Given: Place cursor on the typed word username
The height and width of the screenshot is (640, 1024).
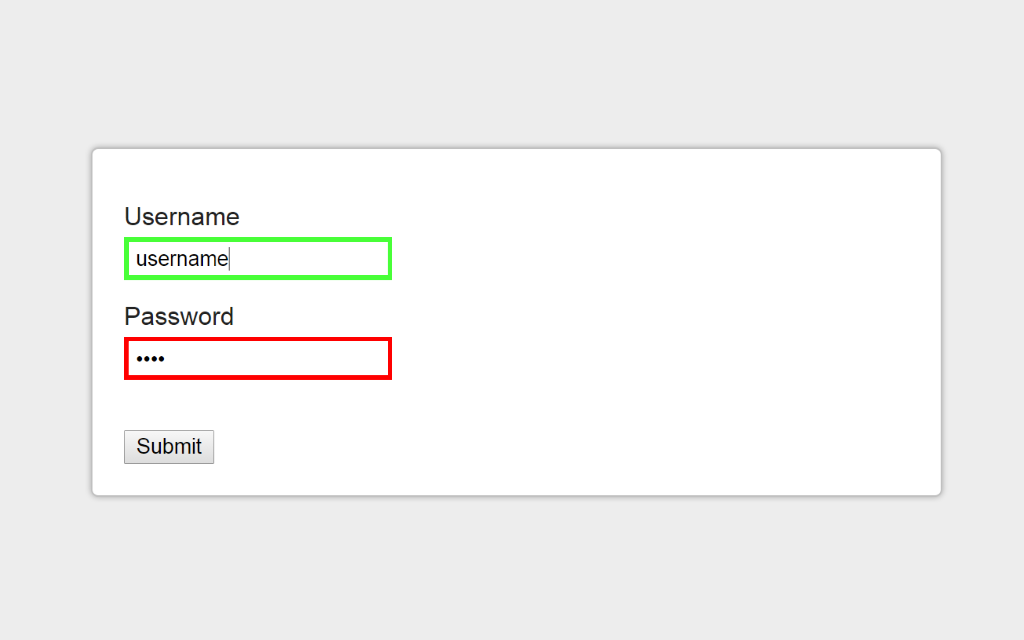Looking at the screenshot, I should coord(182,259).
